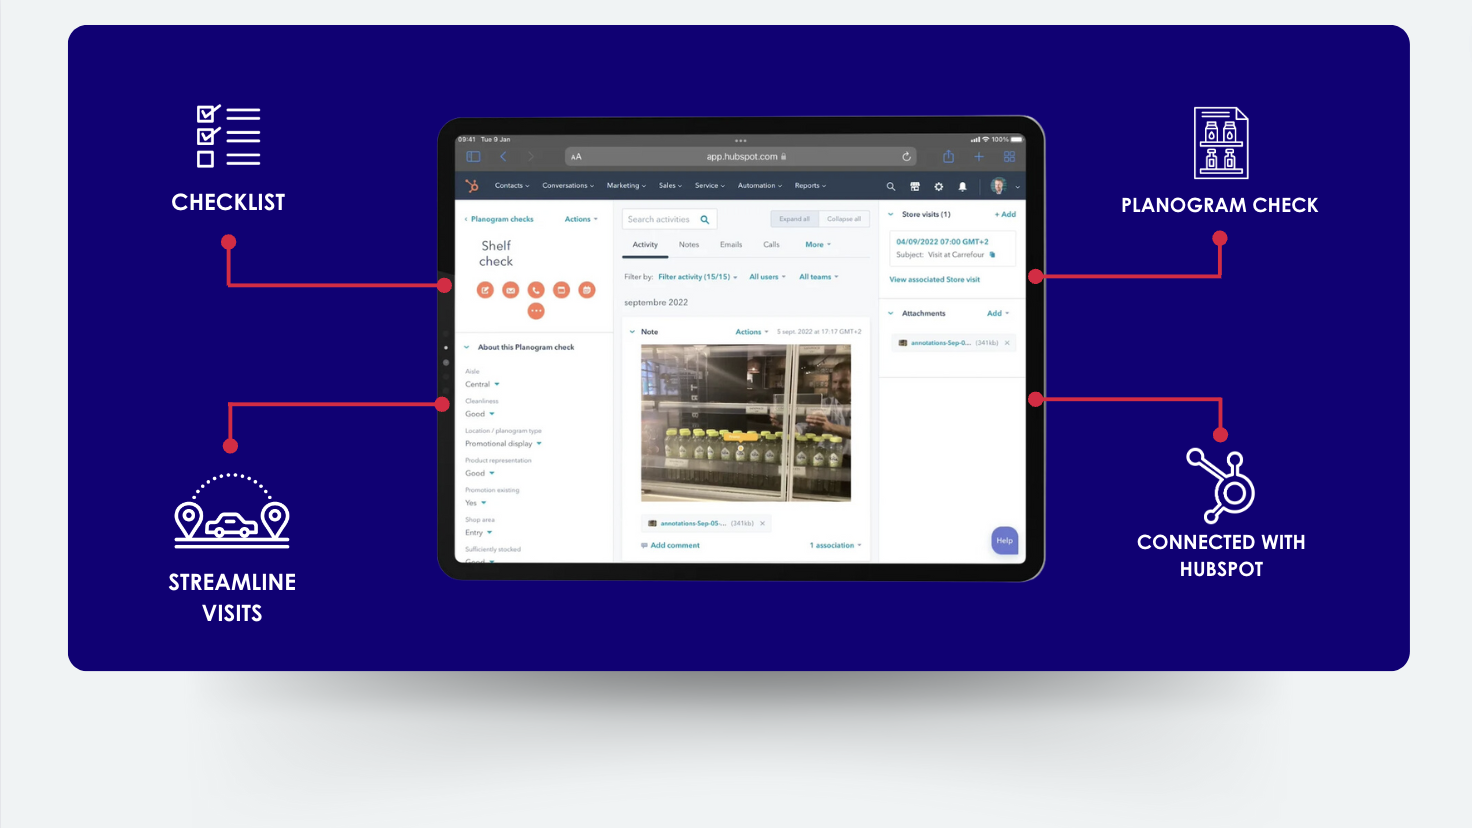Change Promotion existing value Yes
This screenshot has width=1472, height=828.
(x=476, y=503)
